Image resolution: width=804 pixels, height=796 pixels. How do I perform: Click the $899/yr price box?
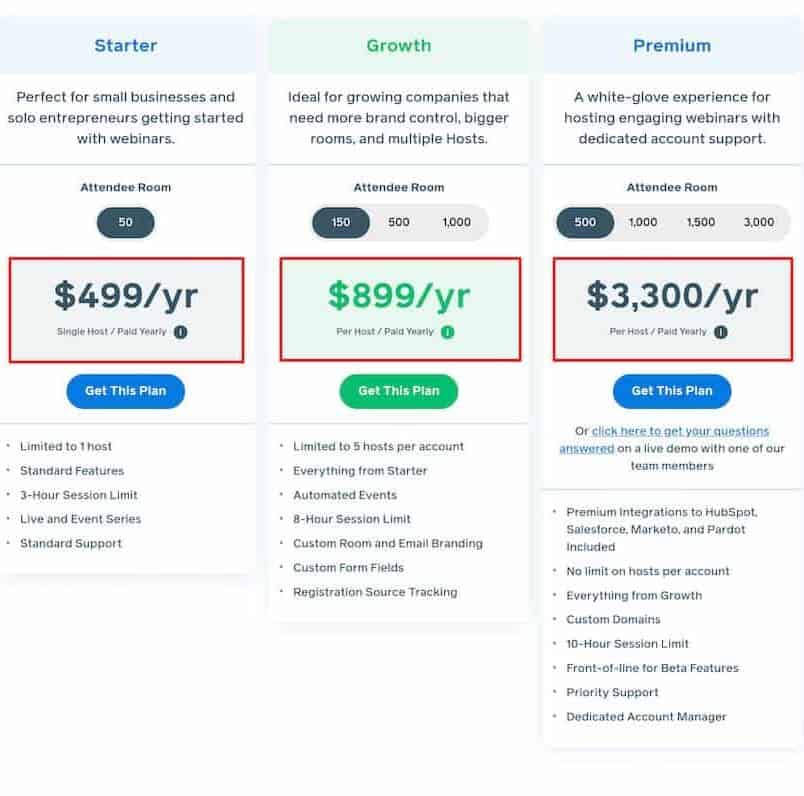pyautogui.click(x=400, y=310)
